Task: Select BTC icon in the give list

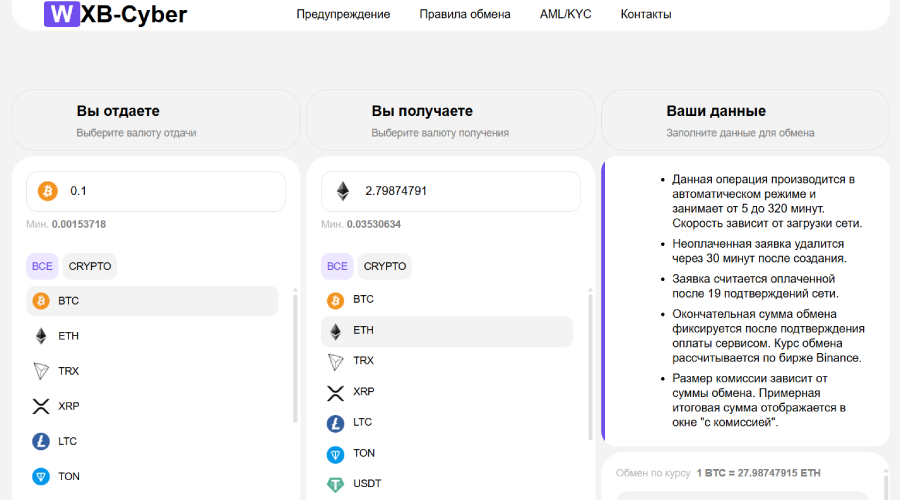Action: point(41,301)
